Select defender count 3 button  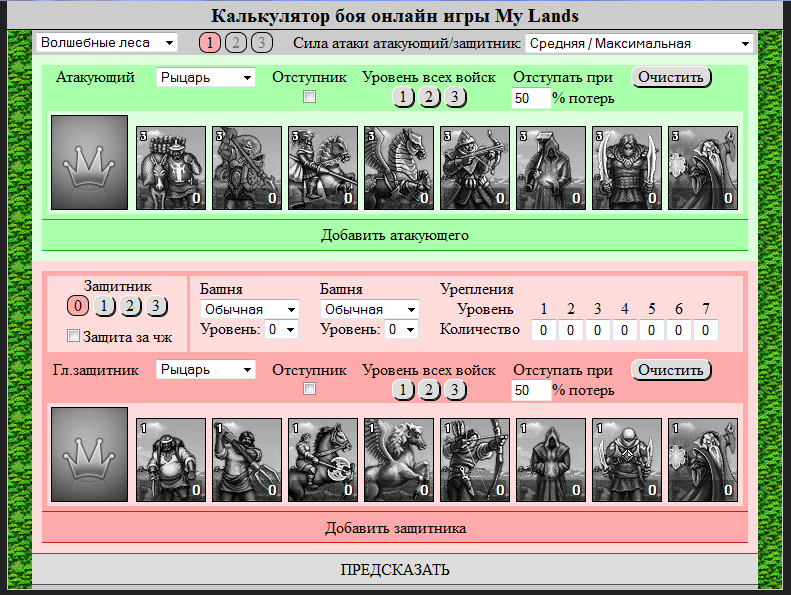156,306
